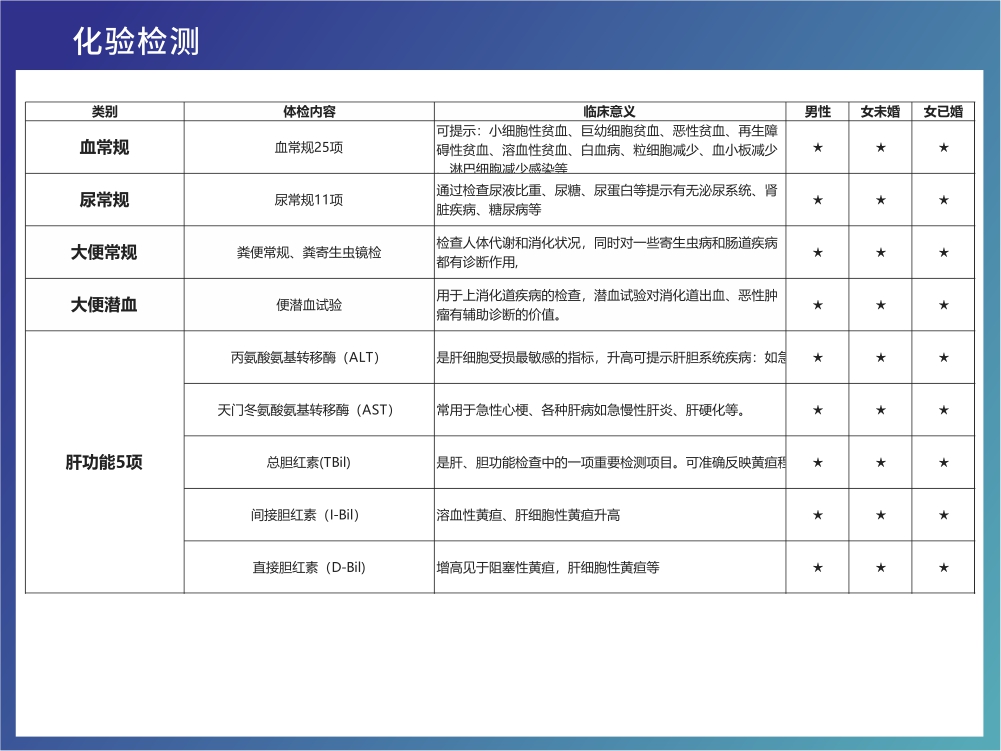Click the slide title 化验检测

pyautogui.click(x=136, y=42)
